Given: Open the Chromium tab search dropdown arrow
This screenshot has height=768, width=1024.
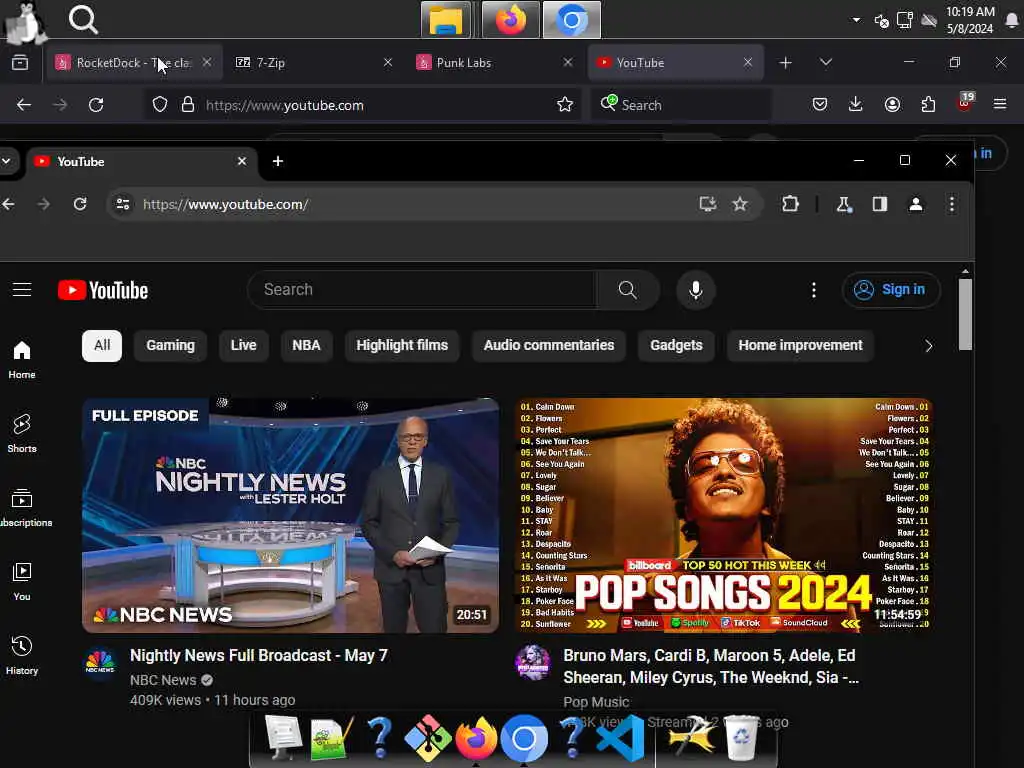Looking at the screenshot, I should (6, 161).
